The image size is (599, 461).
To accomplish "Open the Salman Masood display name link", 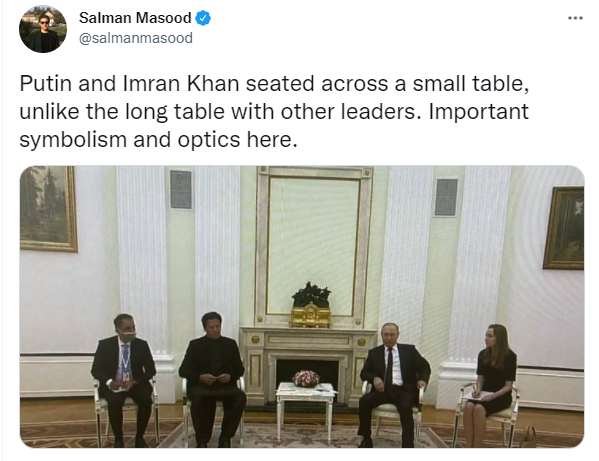I will [x=135, y=18].
